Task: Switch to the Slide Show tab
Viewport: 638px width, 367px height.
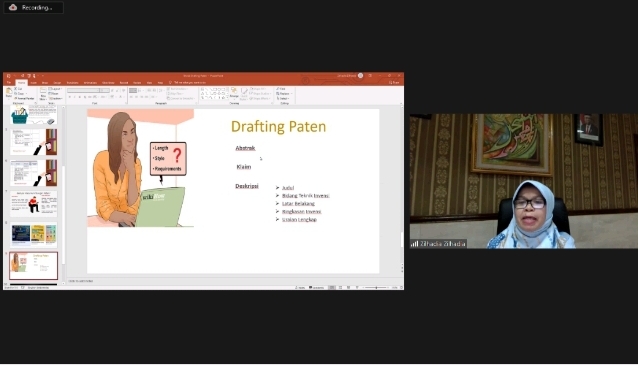Action: point(108,83)
